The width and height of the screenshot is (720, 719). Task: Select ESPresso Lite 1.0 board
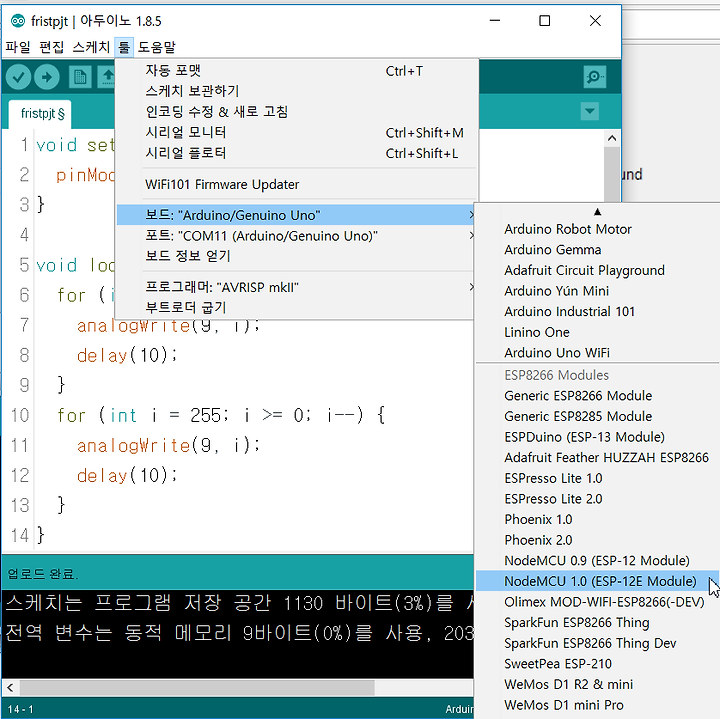click(598, 478)
